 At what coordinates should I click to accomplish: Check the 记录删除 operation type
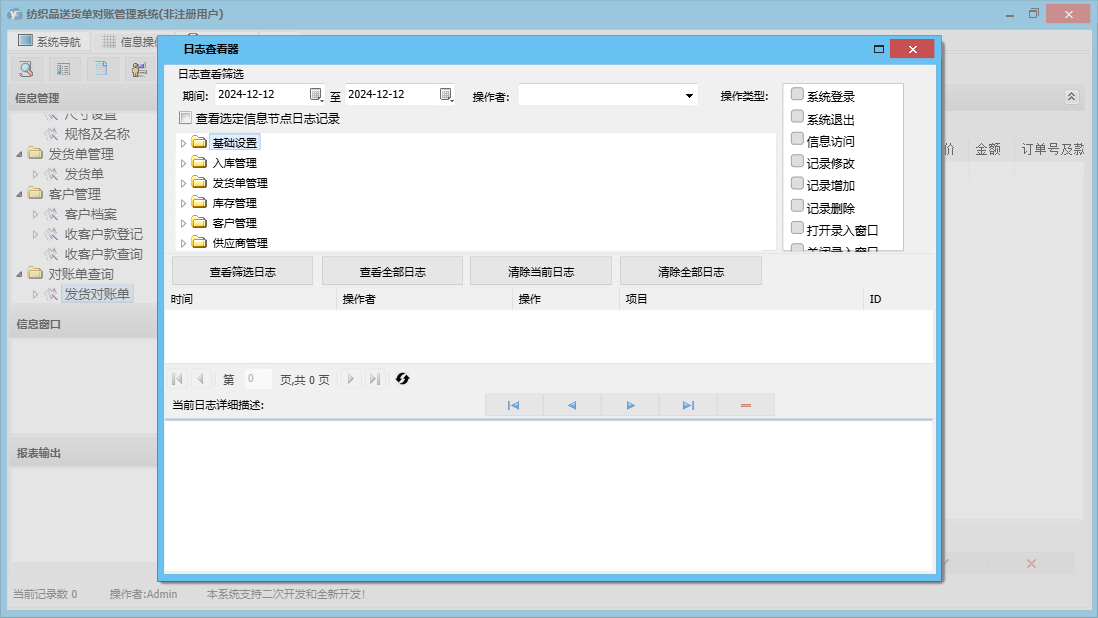pos(797,206)
